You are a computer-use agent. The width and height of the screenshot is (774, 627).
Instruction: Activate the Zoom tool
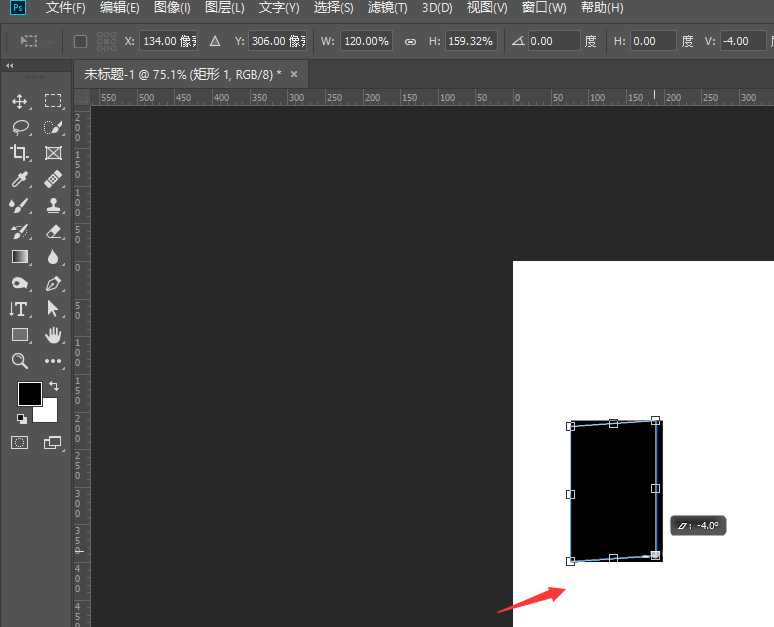[x=19, y=361]
